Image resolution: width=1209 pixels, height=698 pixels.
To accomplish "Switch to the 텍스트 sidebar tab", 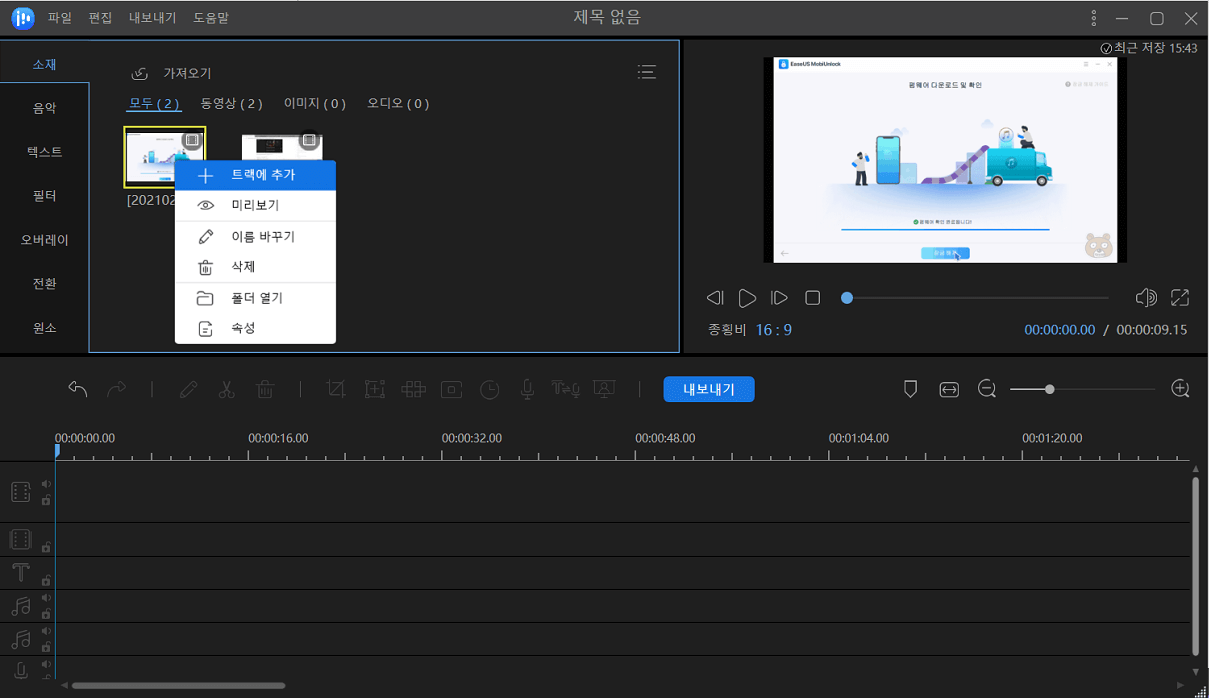I will pos(44,152).
